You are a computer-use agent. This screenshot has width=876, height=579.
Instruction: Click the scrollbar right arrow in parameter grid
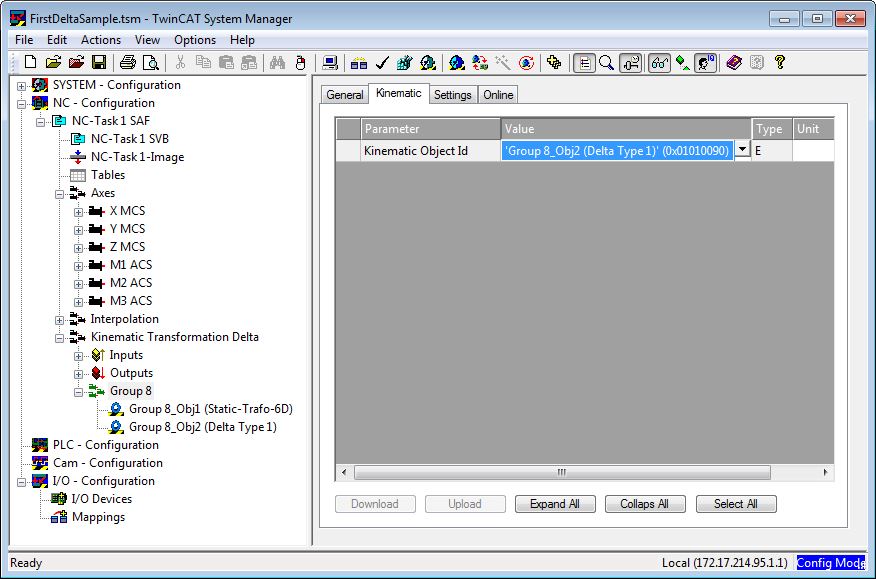pos(825,472)
